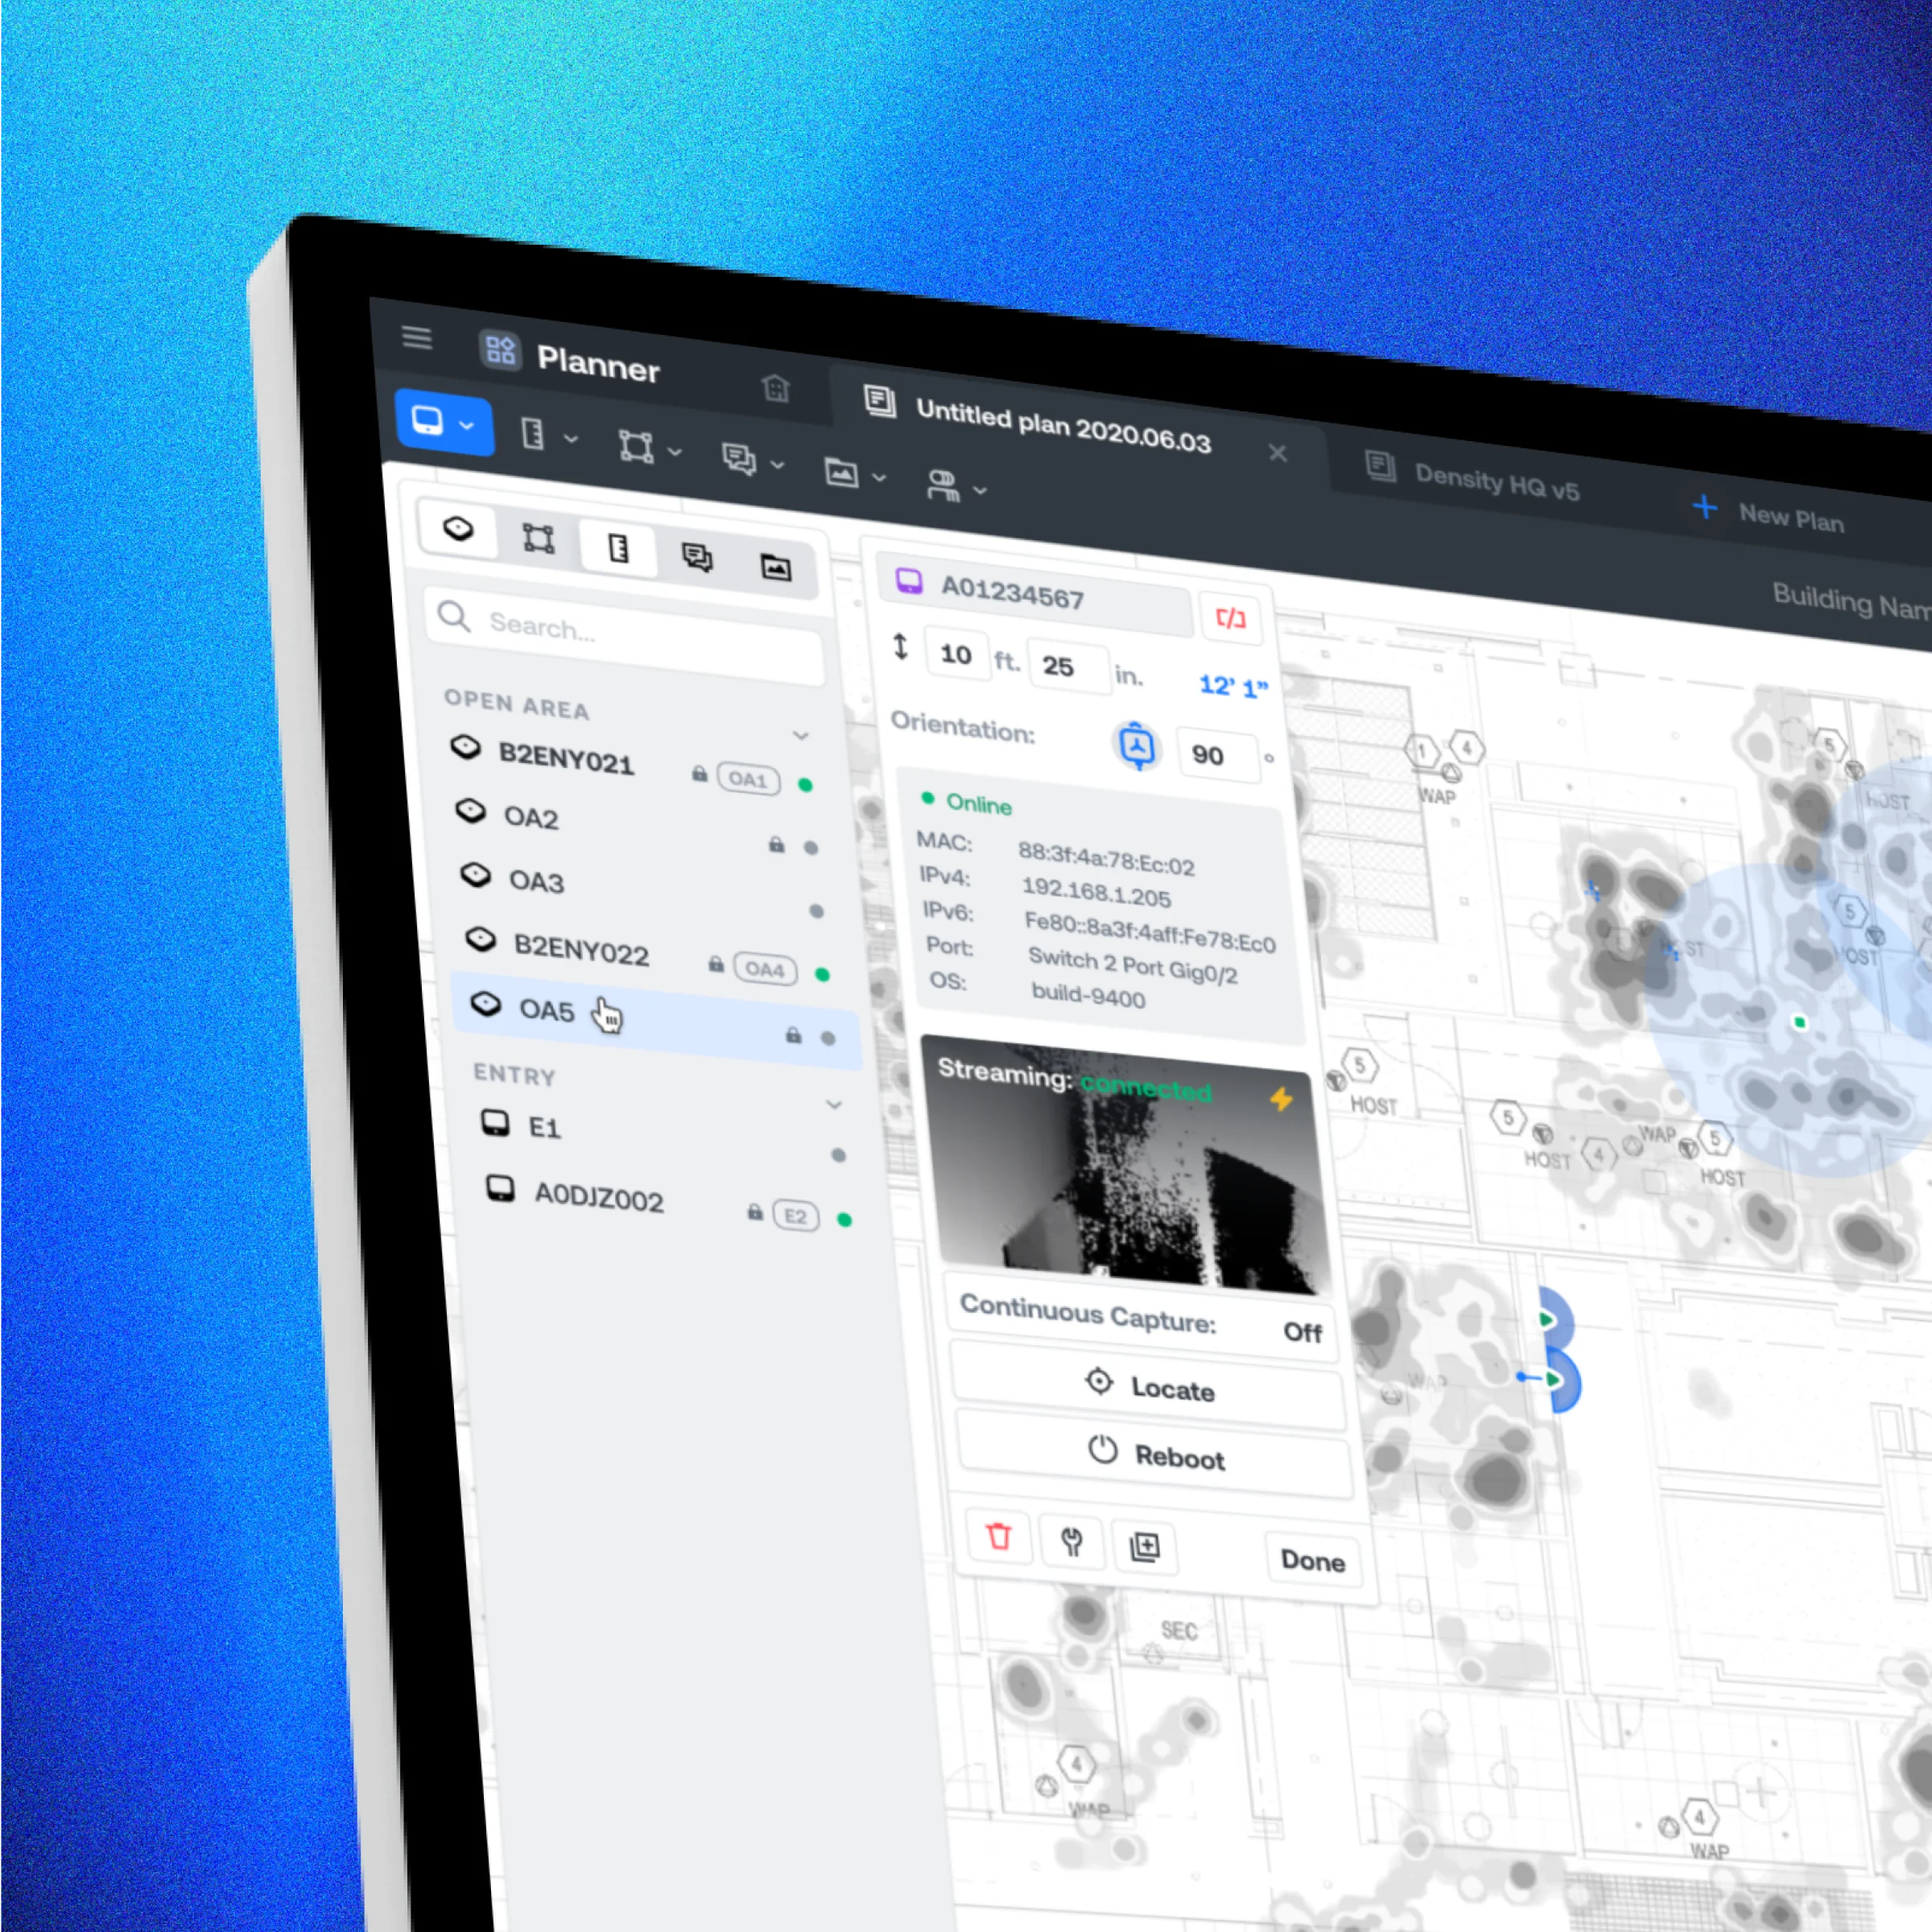Click the red unlink sensor icon
The height and width of the screenshot is (1932, 1932).
1230,618
